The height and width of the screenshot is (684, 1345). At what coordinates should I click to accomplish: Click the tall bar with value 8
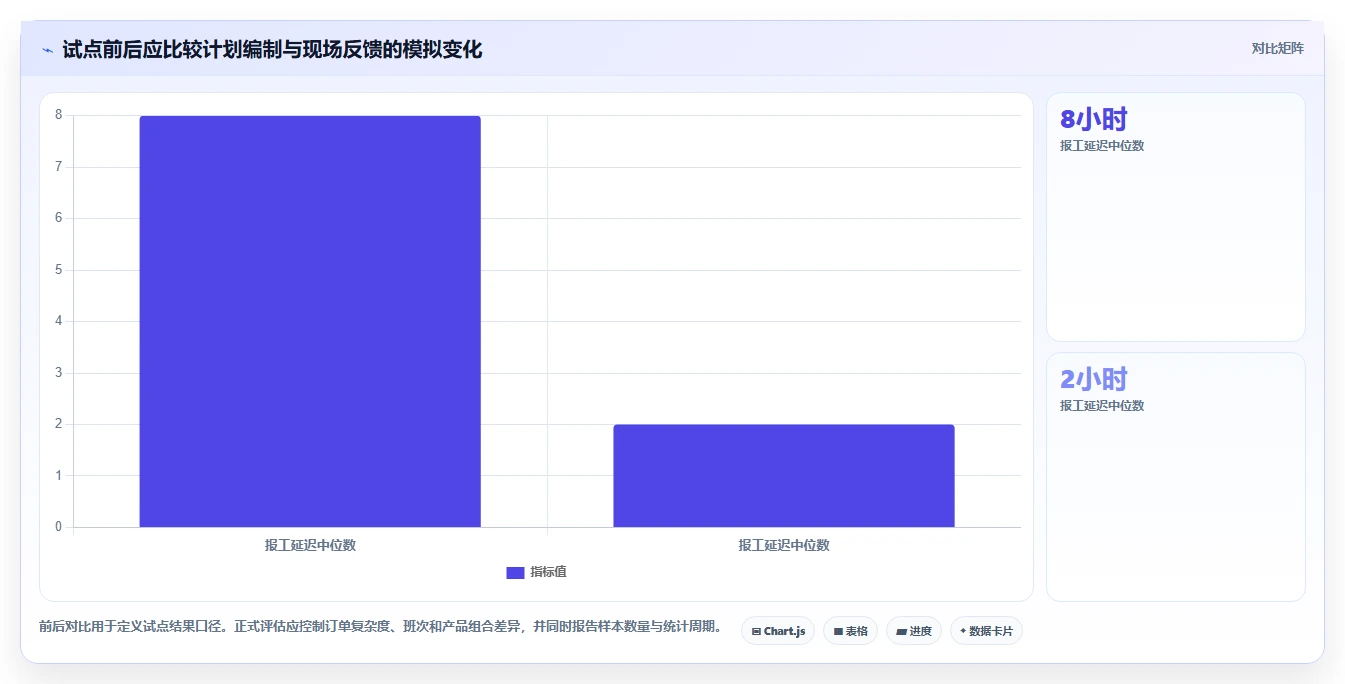(310, 321)
